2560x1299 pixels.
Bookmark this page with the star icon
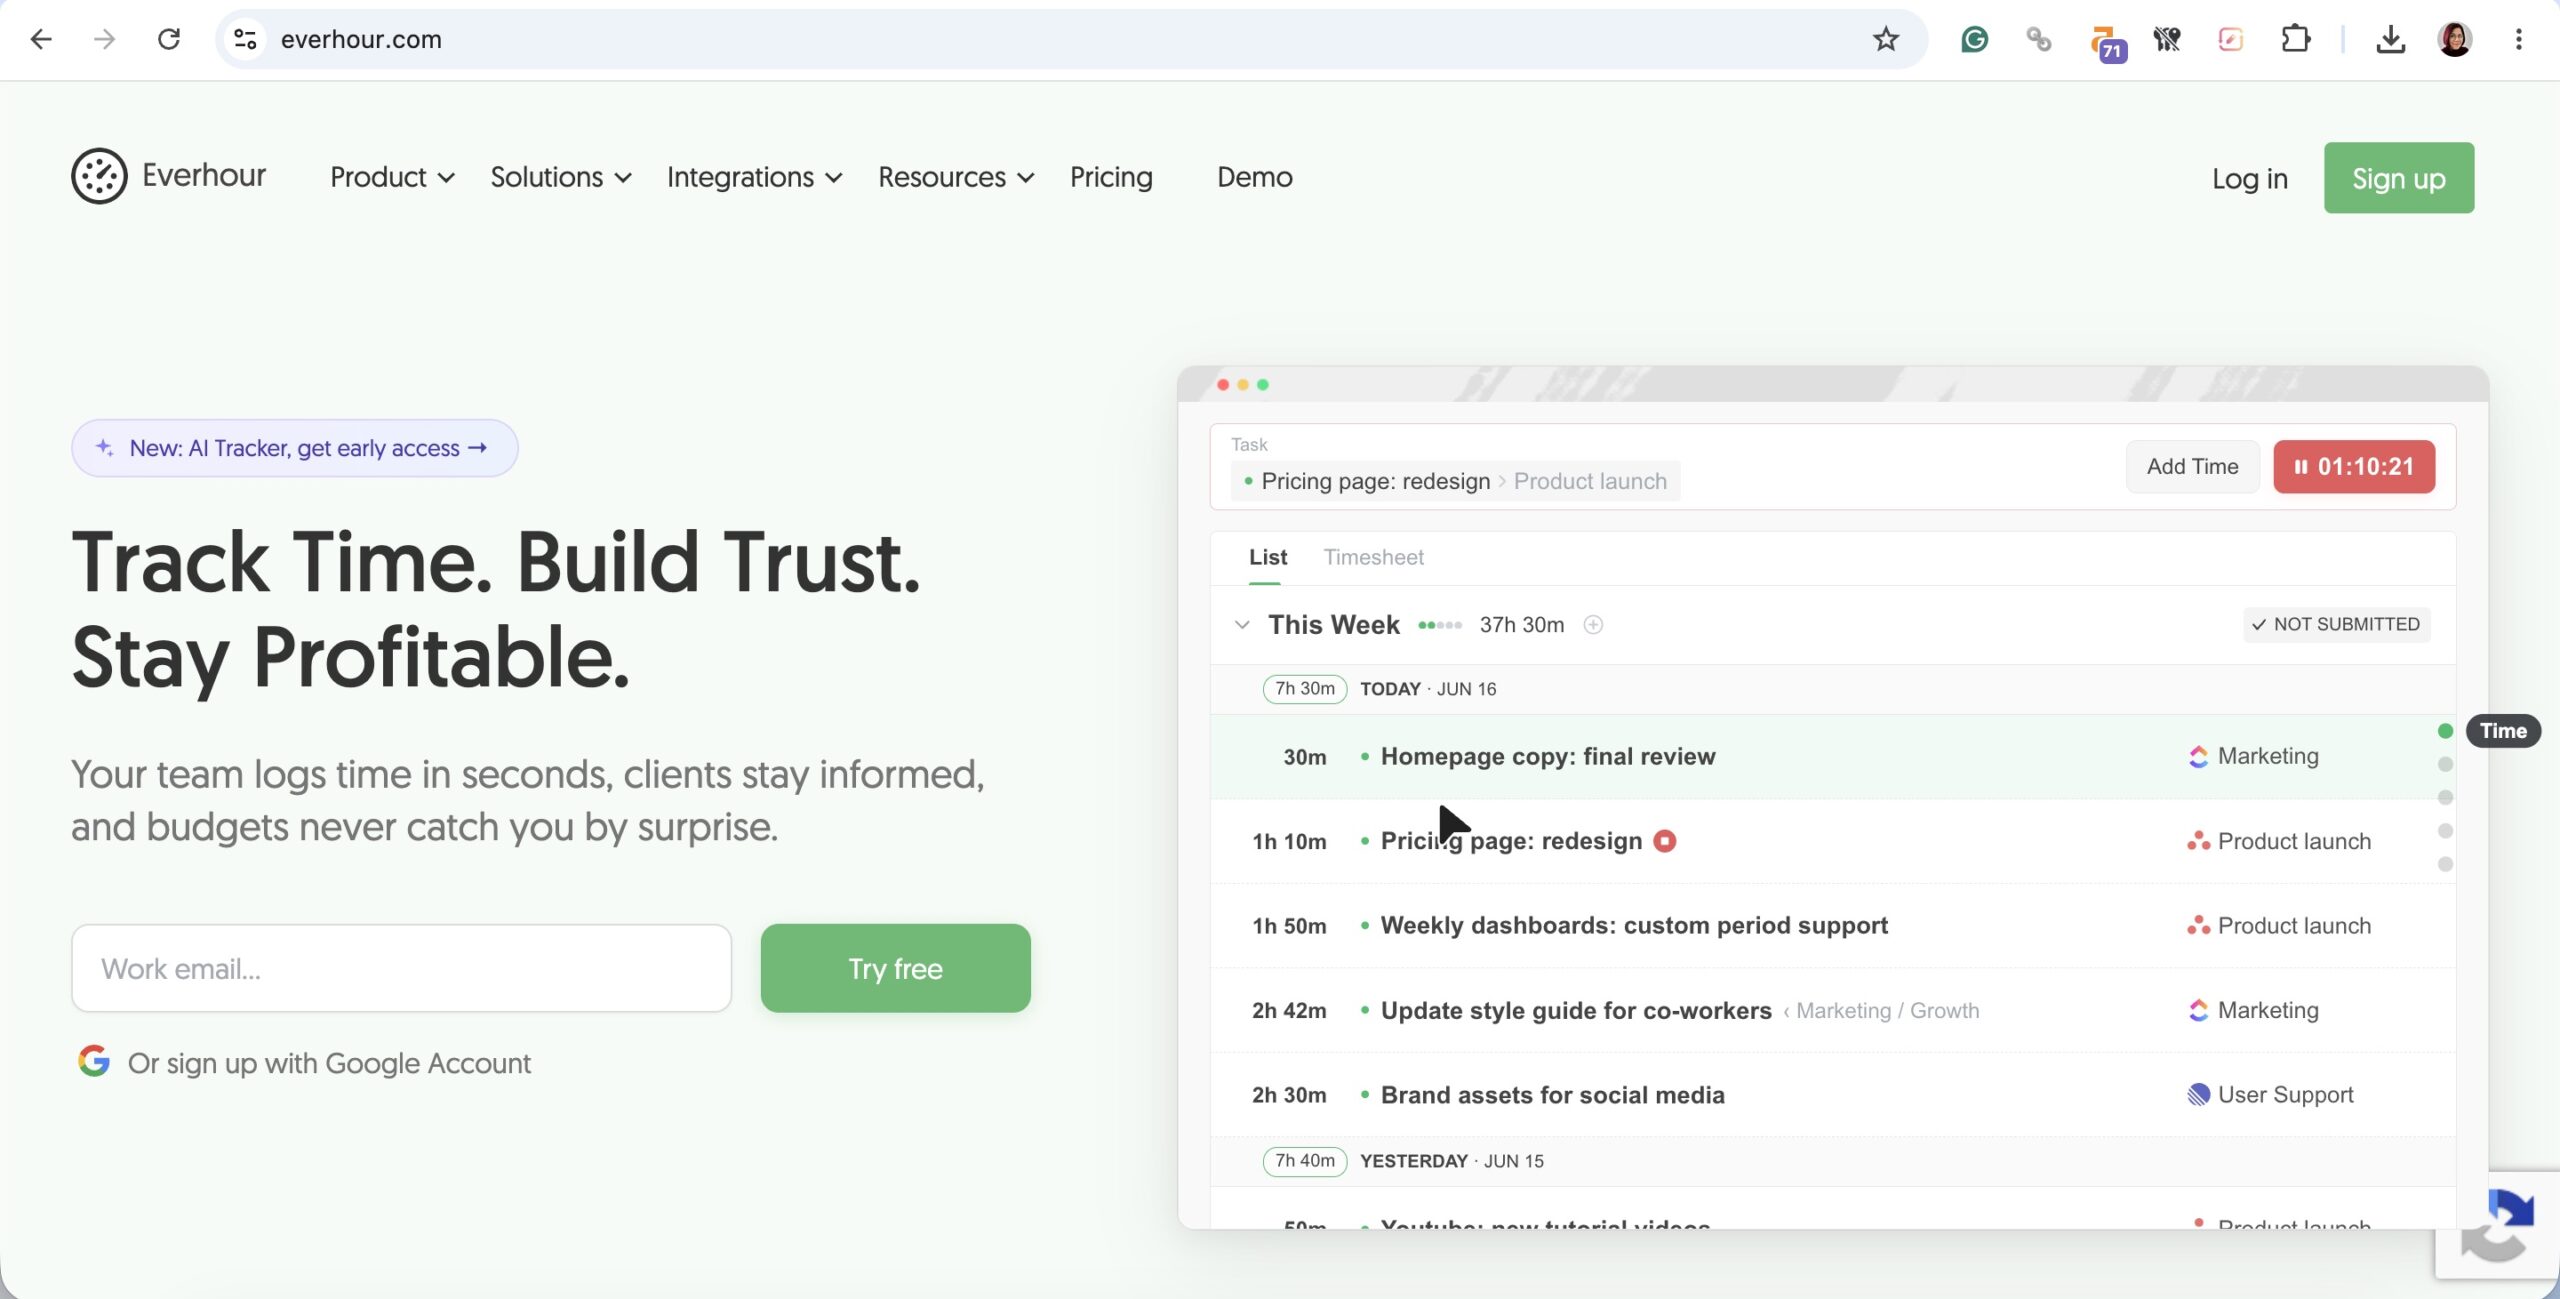[1885, 39]
